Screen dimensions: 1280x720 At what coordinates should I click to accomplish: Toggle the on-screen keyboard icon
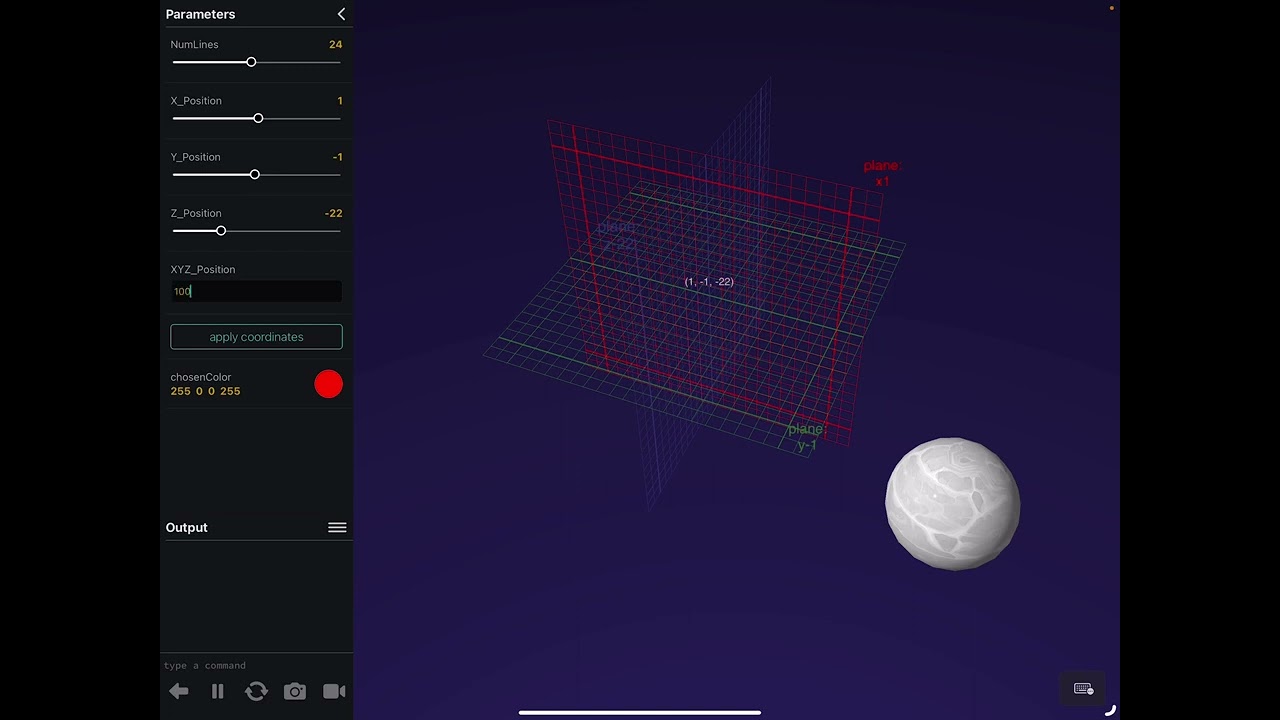pos(1083,689)
